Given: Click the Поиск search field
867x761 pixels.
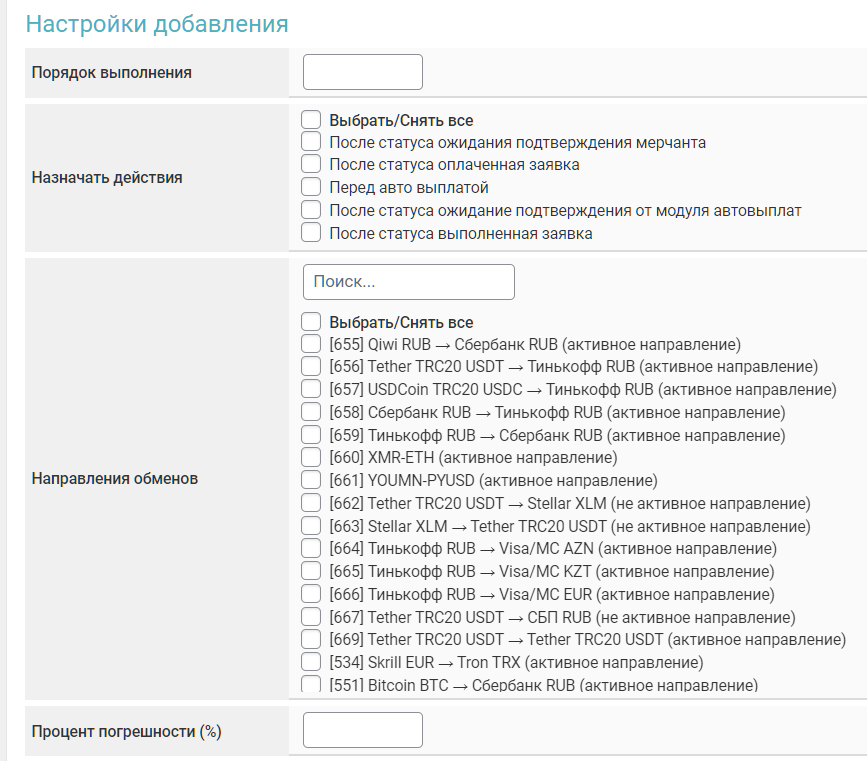Looking at the screenshot, I should click(408, 282).
